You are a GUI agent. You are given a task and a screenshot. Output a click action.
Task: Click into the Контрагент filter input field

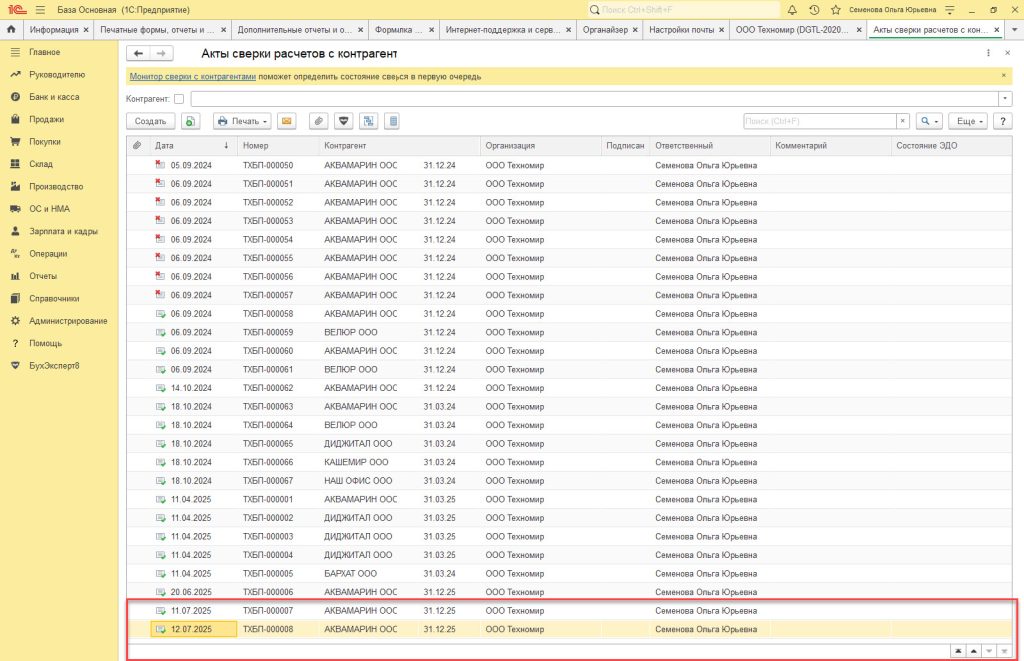click(594, 99)
